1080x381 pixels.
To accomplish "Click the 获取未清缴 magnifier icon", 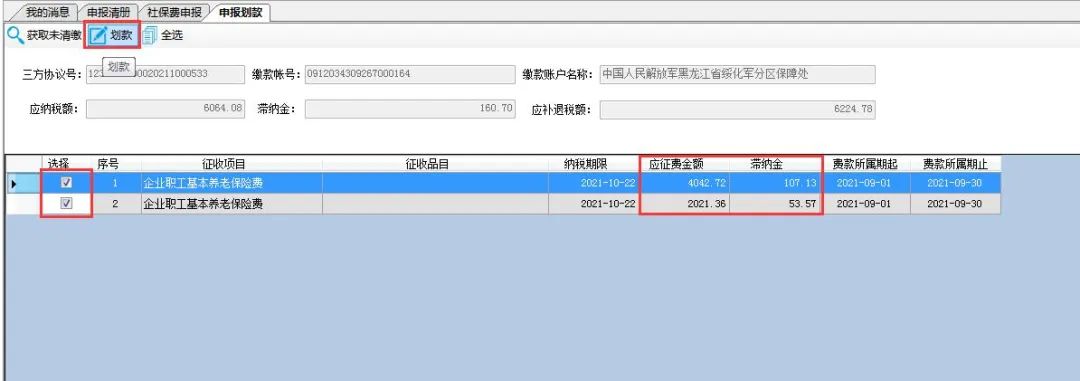I will 14,35.
